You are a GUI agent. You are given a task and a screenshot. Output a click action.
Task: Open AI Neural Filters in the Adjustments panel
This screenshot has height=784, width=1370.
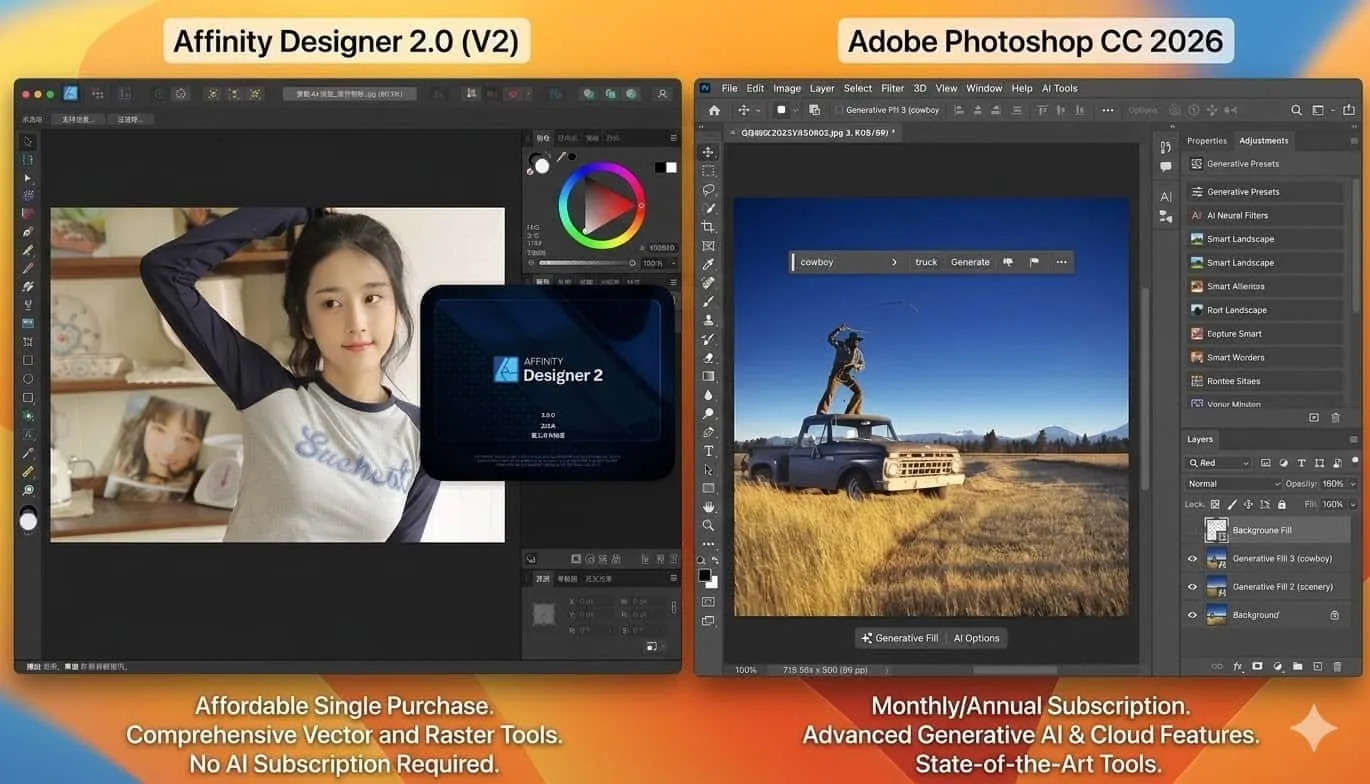pos(1237,214)
